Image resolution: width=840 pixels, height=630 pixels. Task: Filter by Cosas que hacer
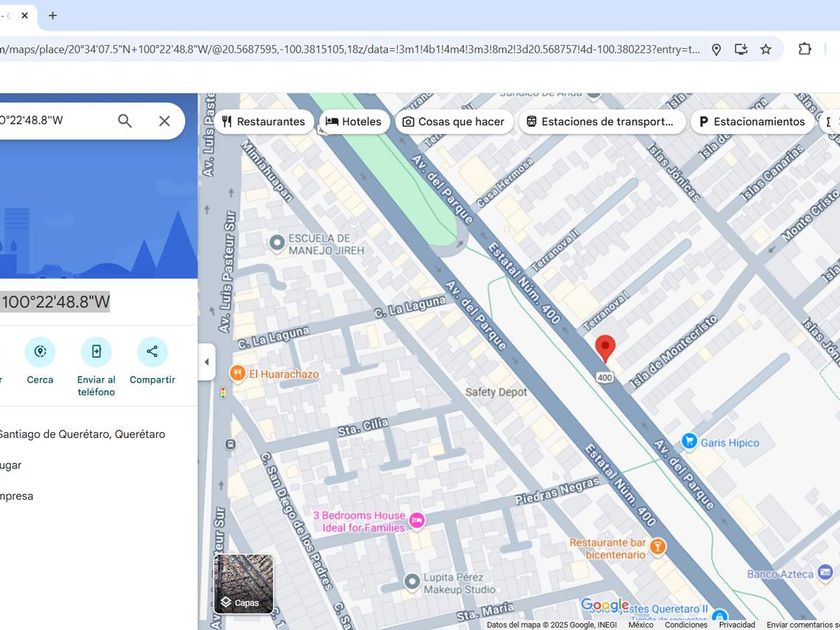coord(453,122)
